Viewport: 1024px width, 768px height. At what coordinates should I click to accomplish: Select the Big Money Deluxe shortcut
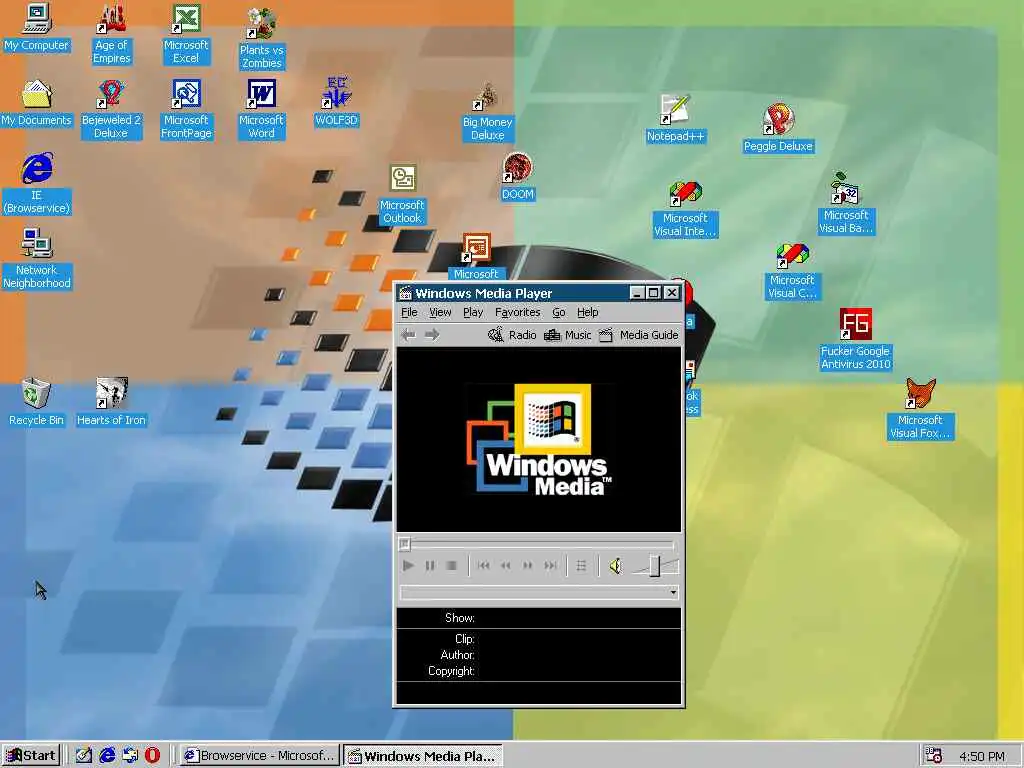[487, 112]
